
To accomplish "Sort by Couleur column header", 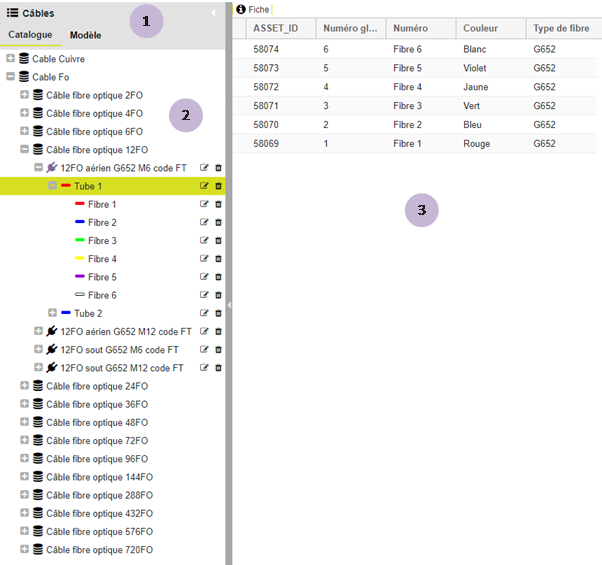I will [480, 28].
